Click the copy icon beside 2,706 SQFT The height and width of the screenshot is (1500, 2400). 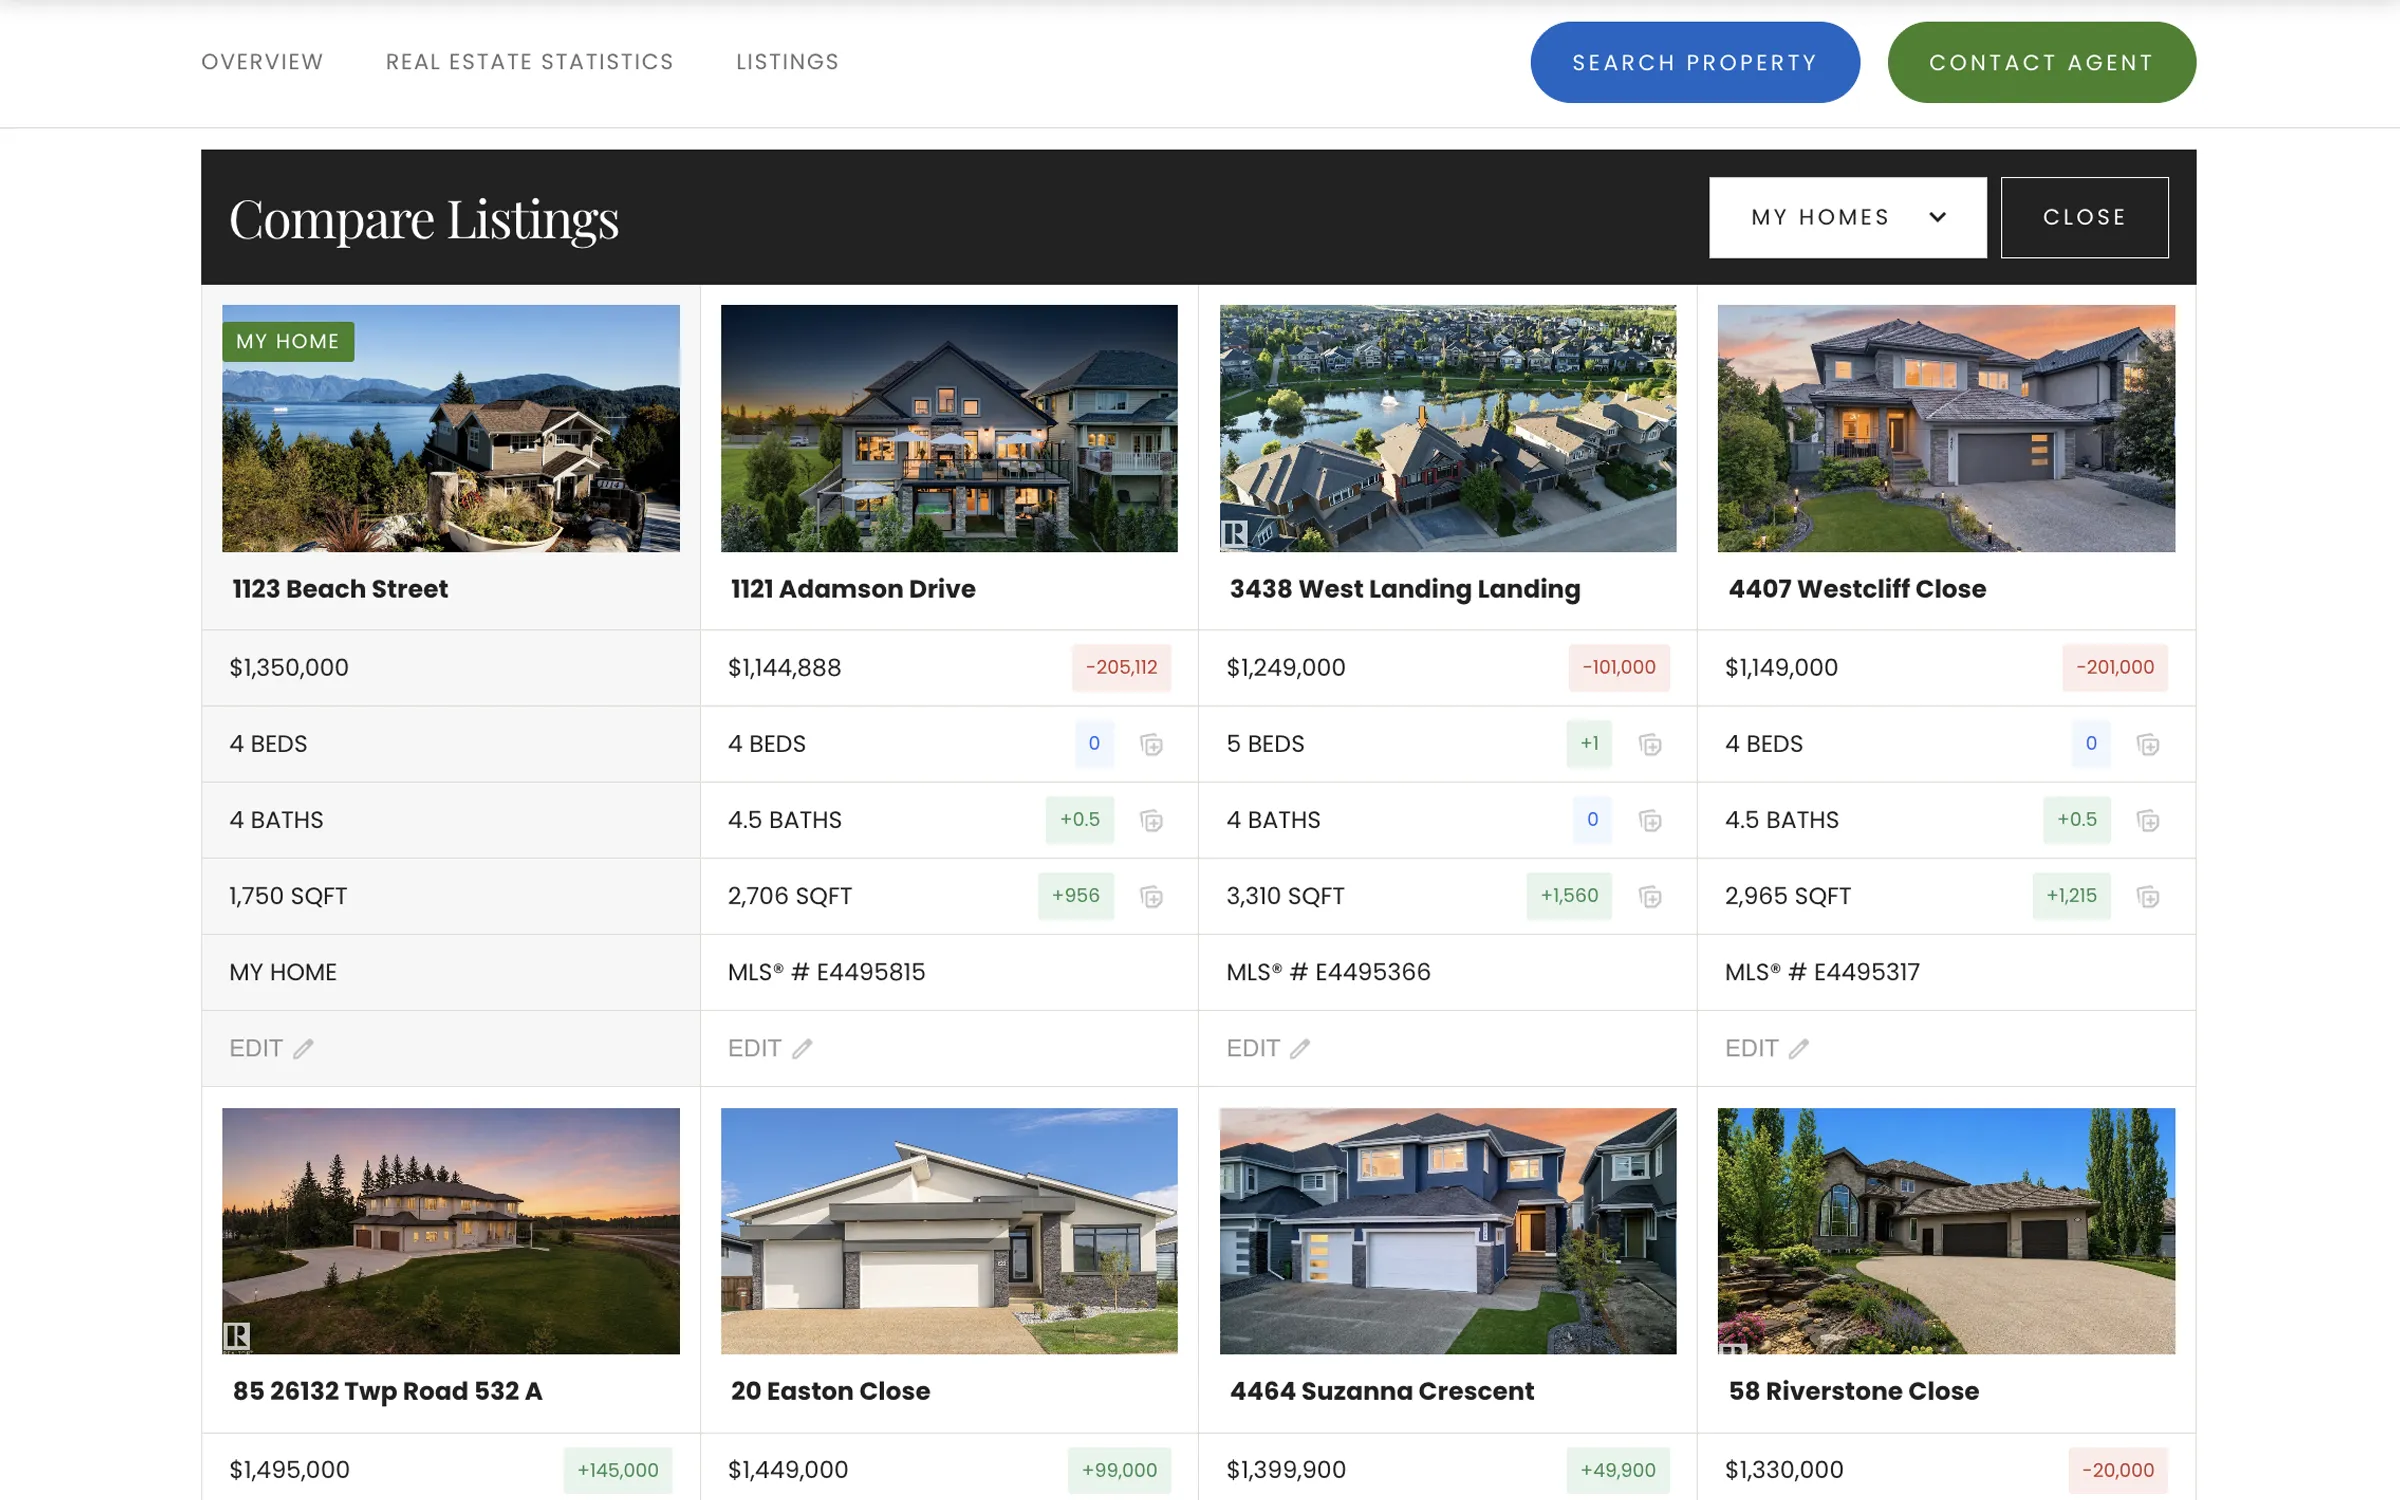pyautogui.click(x=1151, y=896)
